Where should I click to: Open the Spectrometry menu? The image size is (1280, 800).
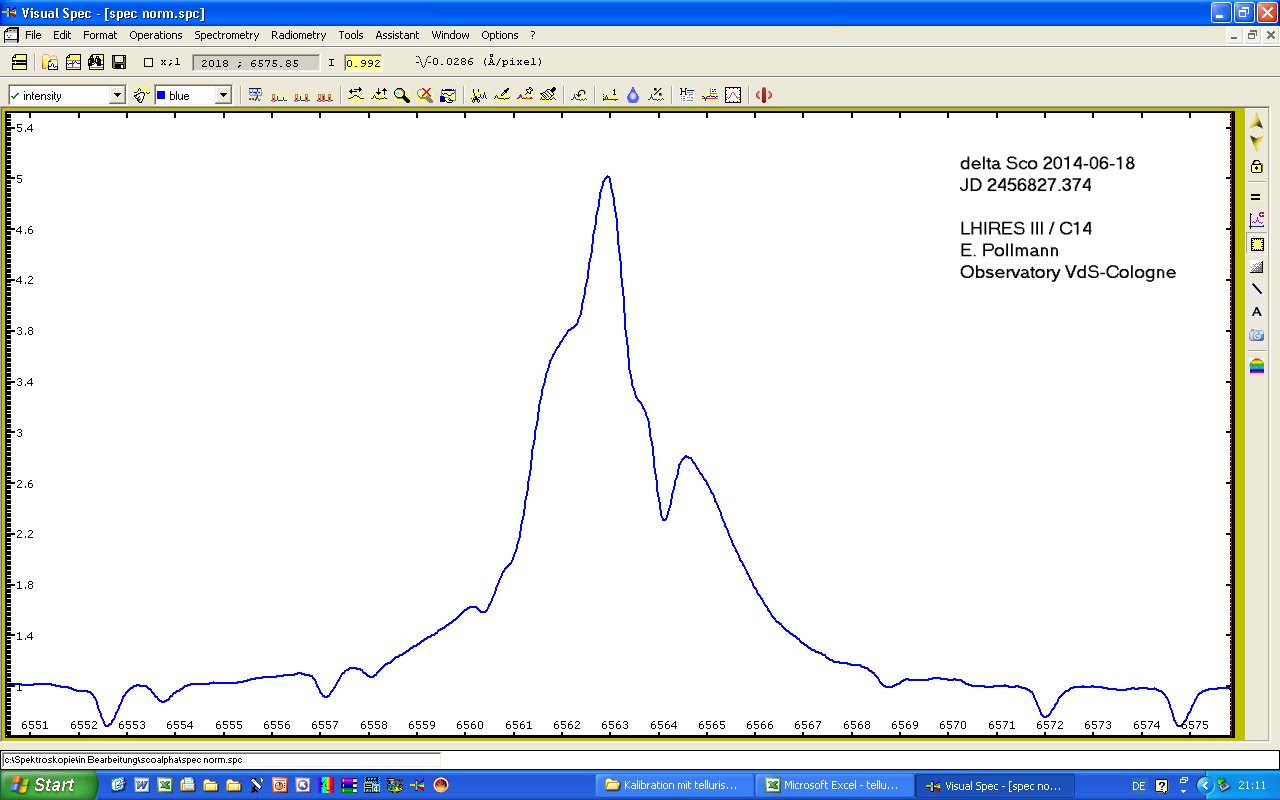click(x=226, y=35)
